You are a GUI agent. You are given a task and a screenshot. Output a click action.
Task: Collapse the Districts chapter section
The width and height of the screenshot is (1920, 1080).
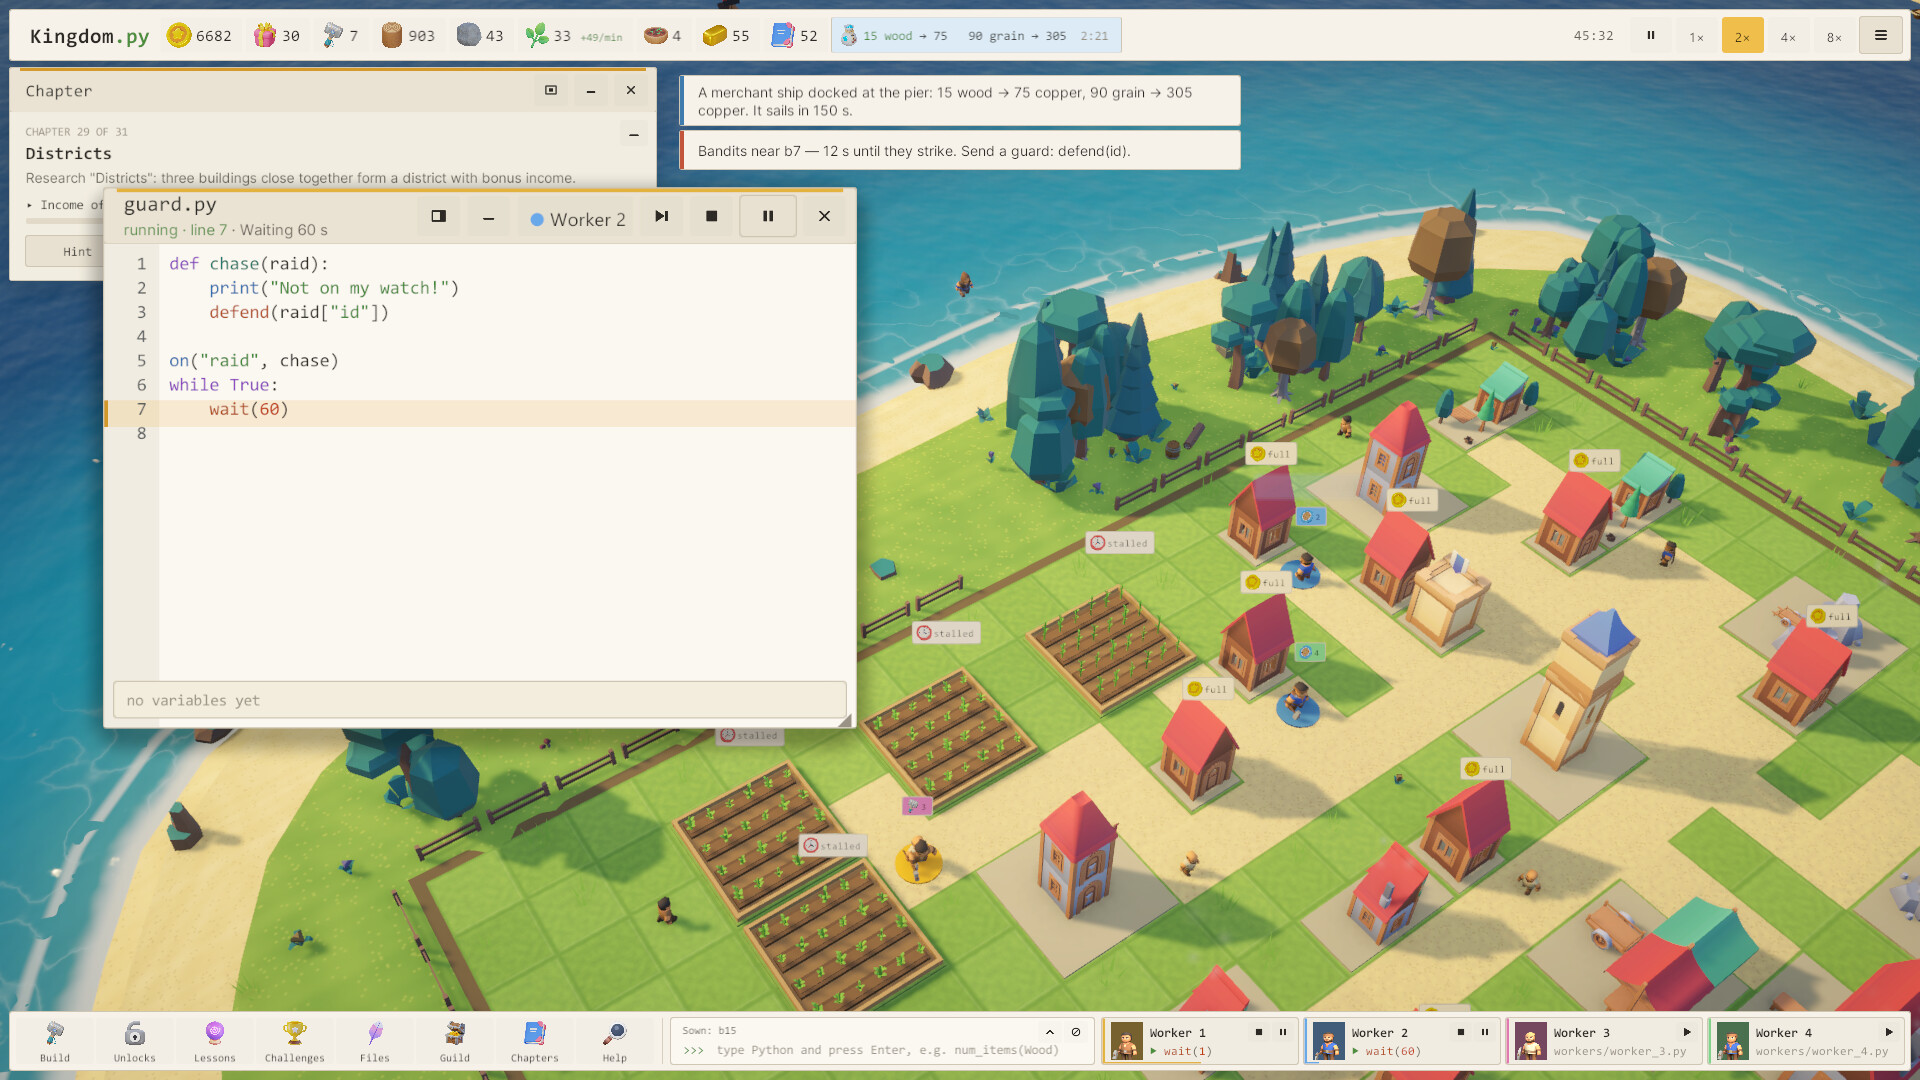coord(634,135)
